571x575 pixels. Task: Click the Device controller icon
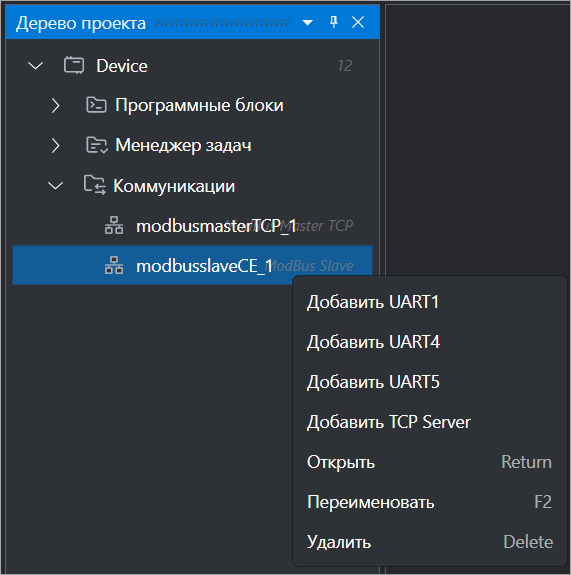[74, 66]
